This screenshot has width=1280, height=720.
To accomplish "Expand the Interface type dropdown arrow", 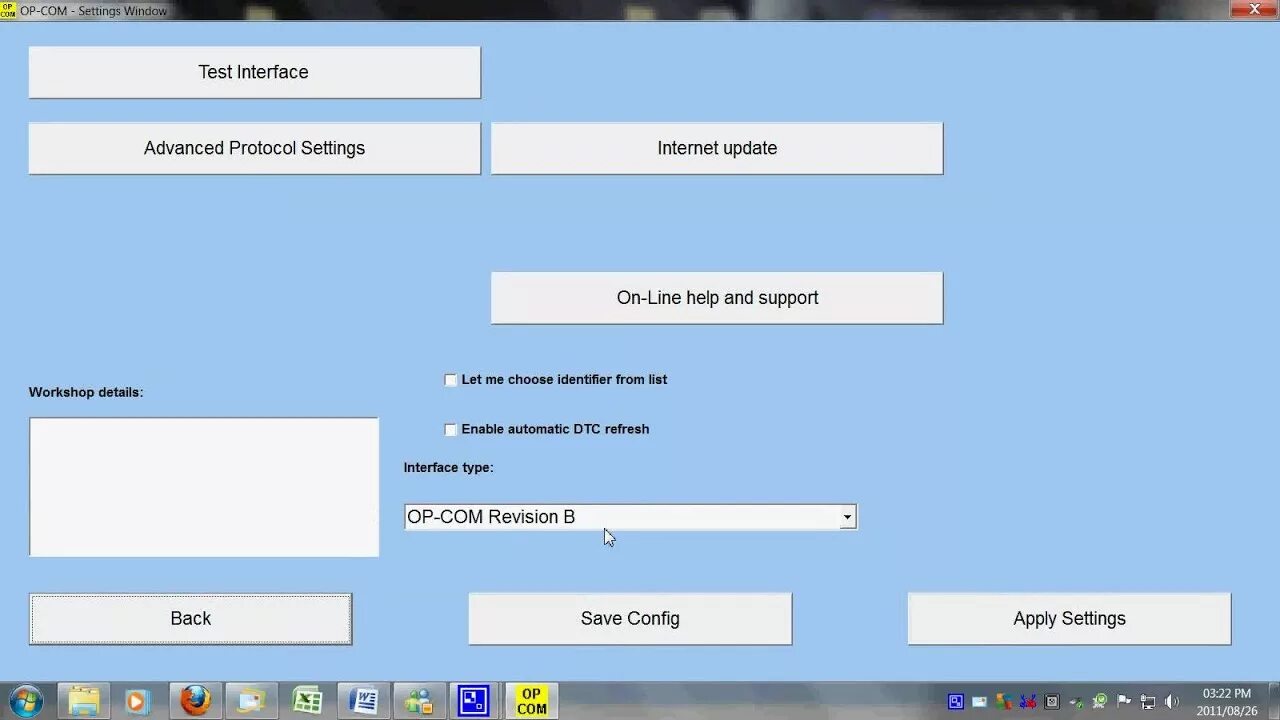I will click(847, 517).
